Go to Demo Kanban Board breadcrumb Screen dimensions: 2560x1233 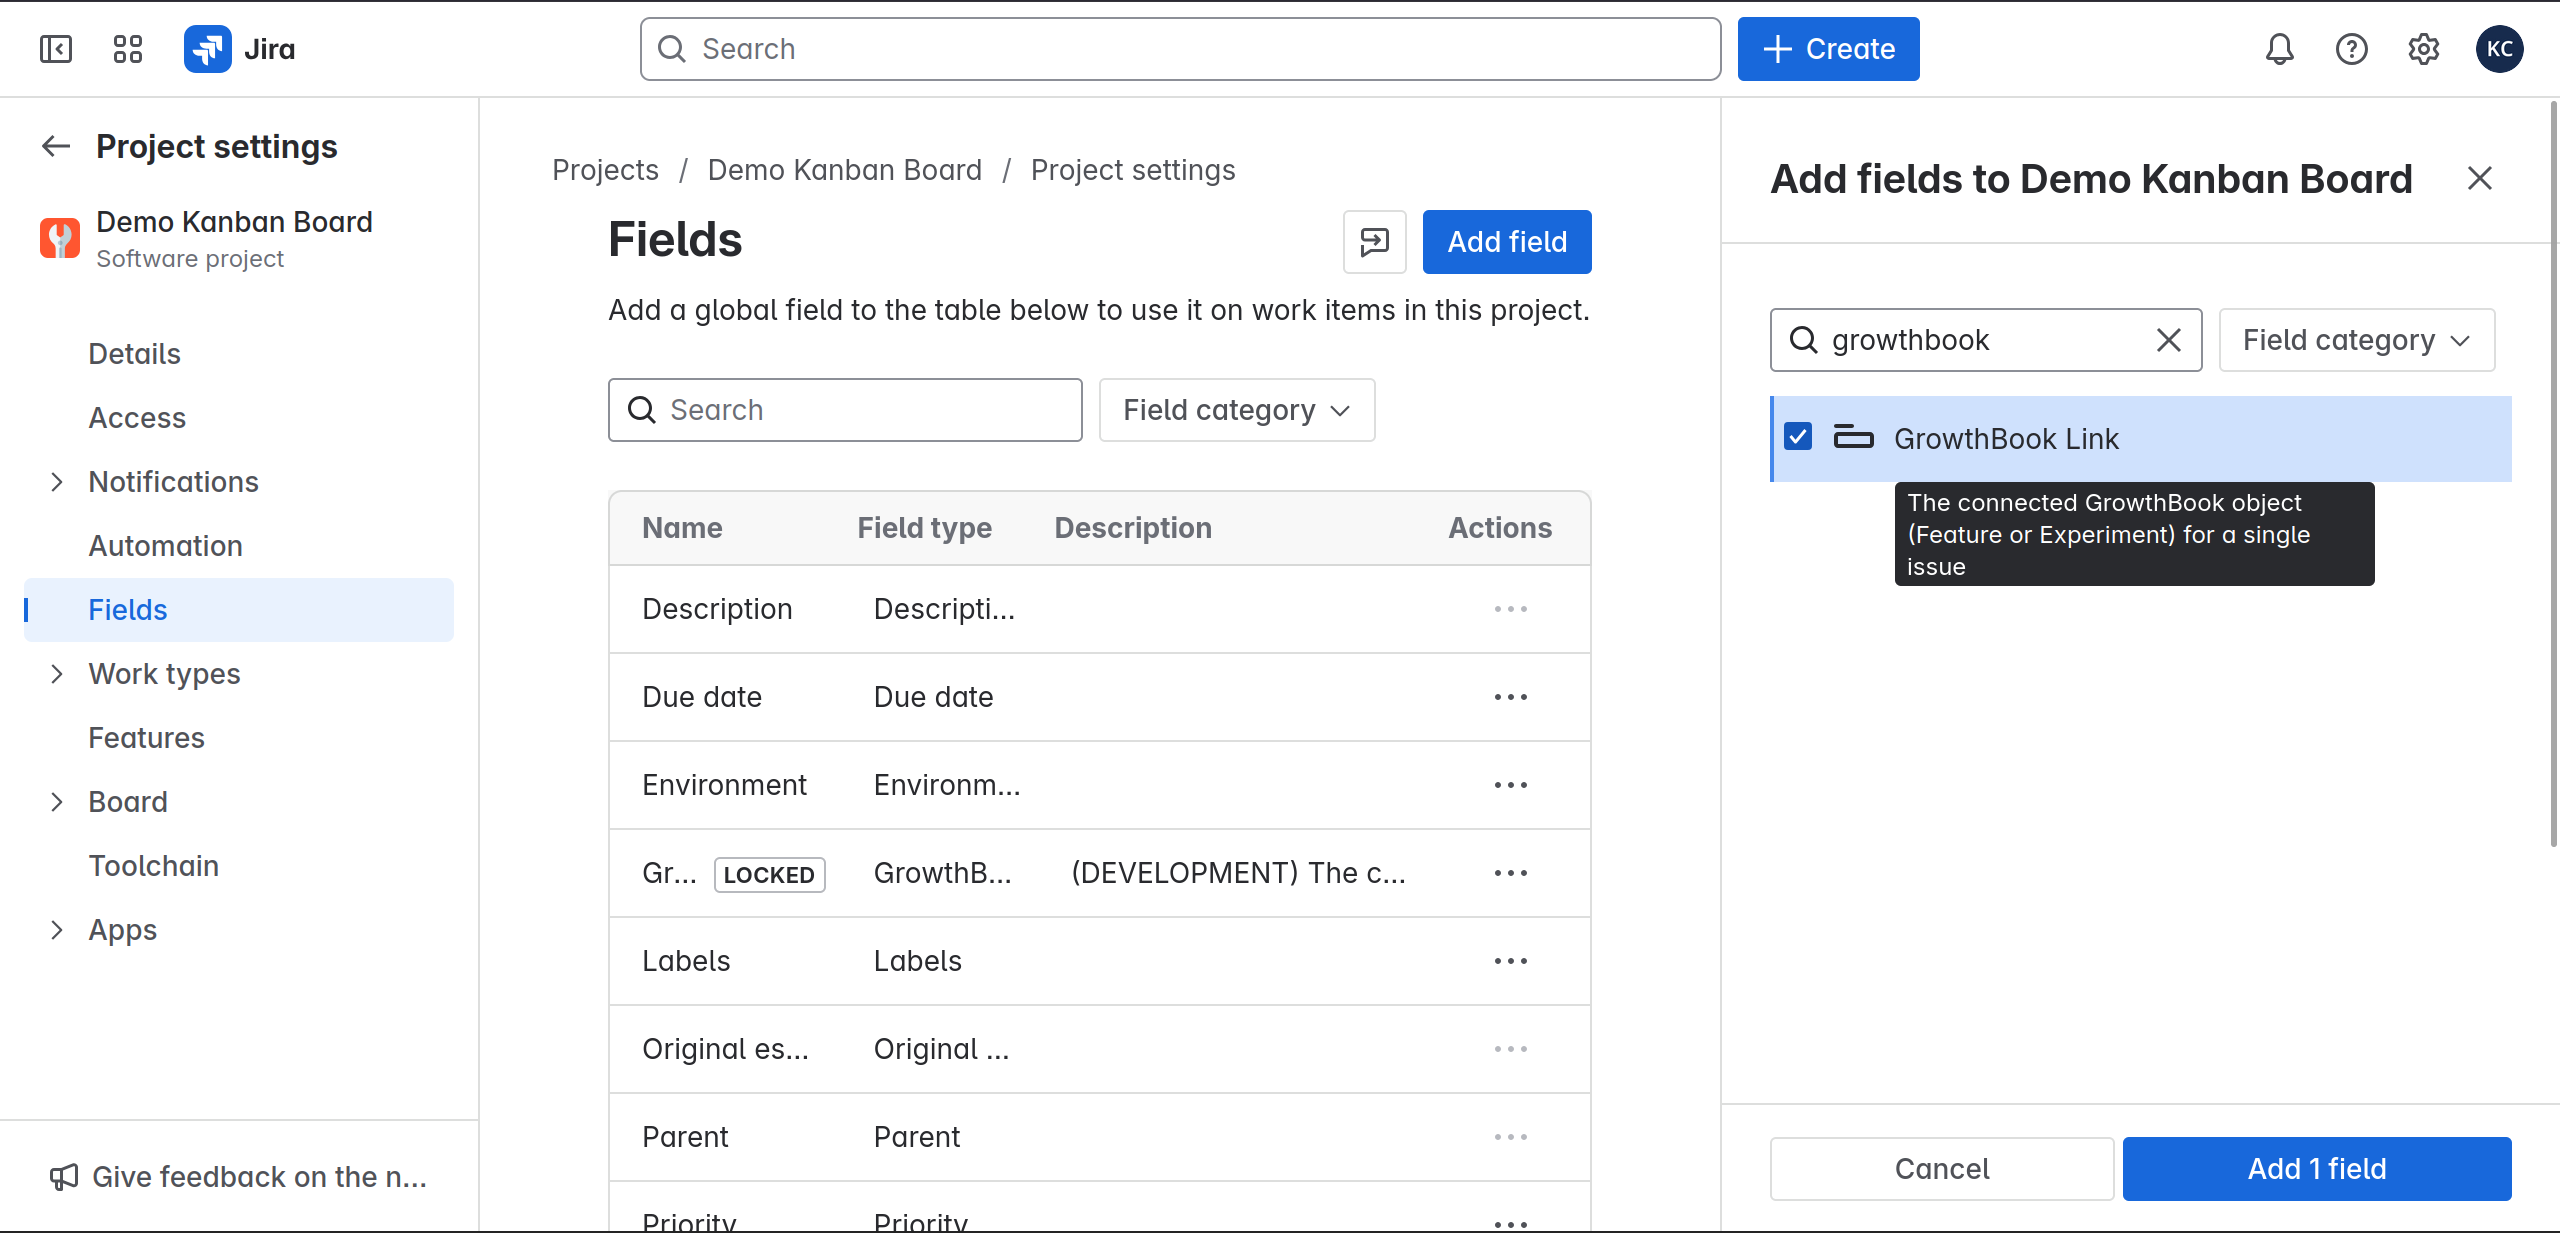[x=845, y=170]
